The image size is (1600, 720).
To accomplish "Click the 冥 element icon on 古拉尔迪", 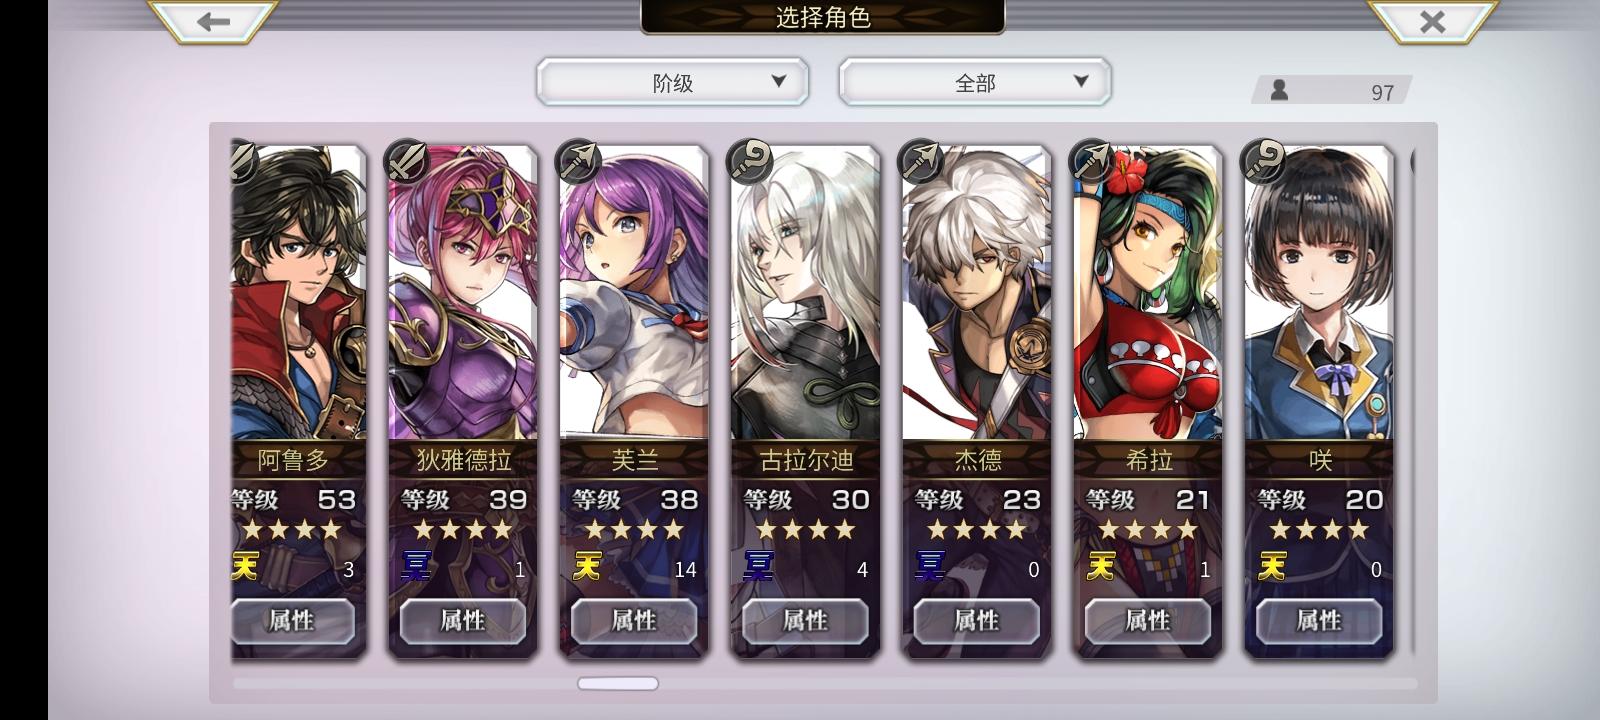I will click(758, 567).
